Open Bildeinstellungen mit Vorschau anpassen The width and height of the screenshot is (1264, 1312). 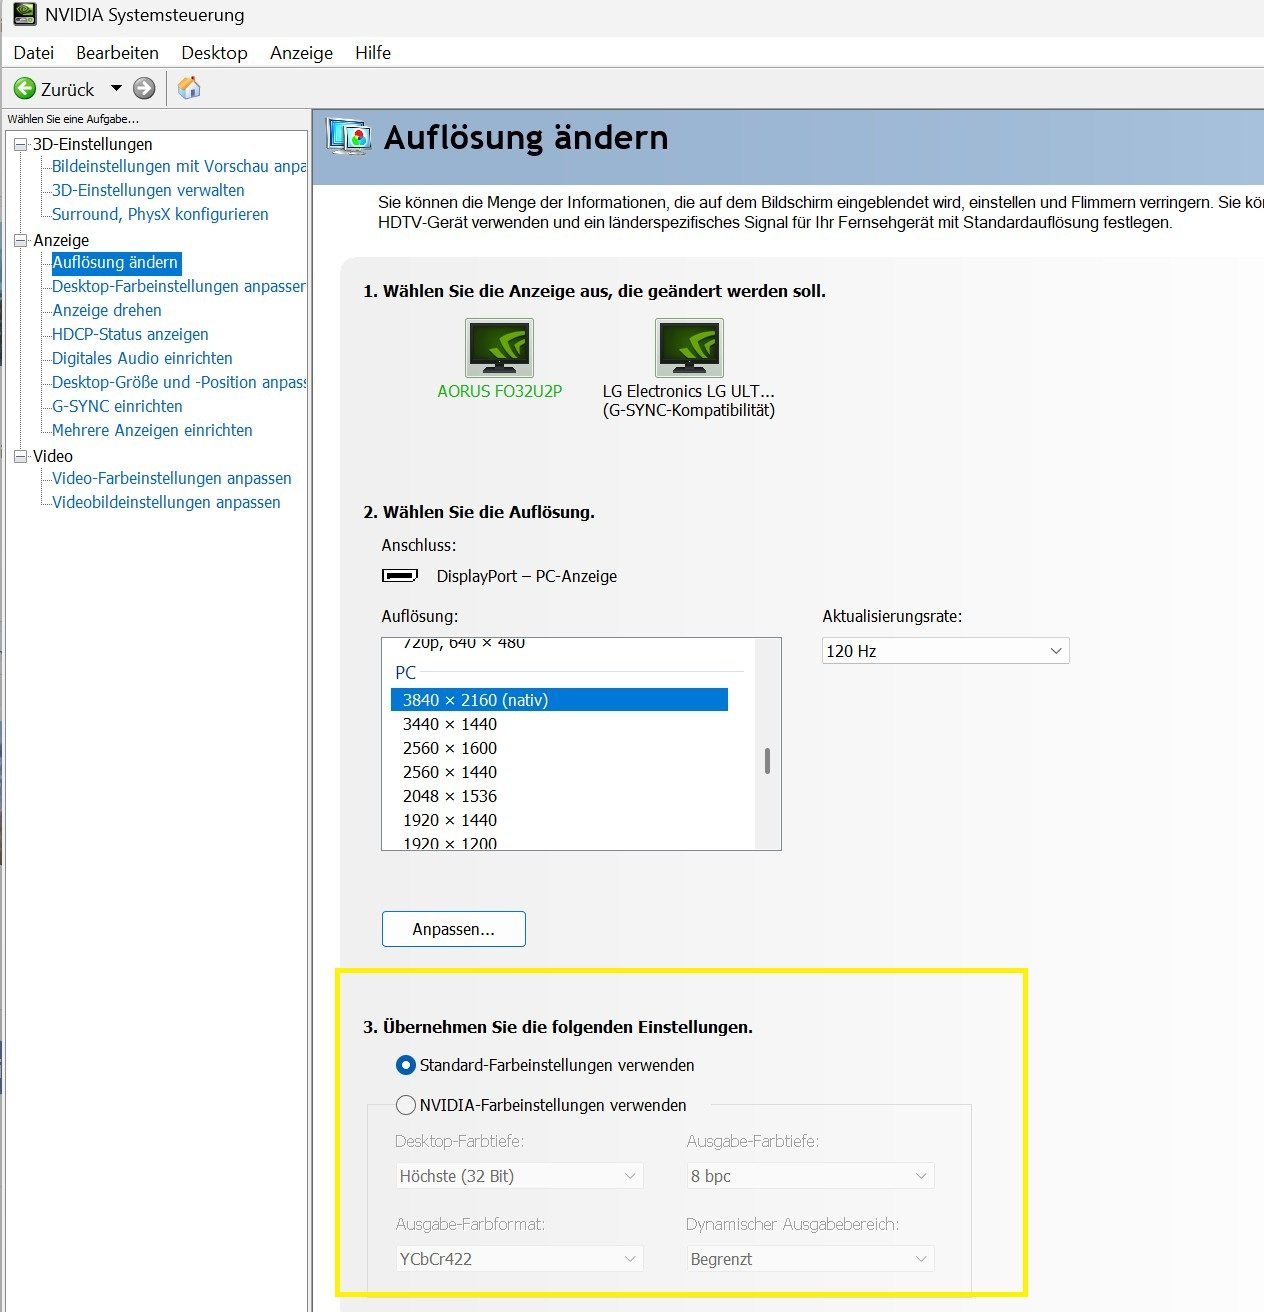click(179, 167)
